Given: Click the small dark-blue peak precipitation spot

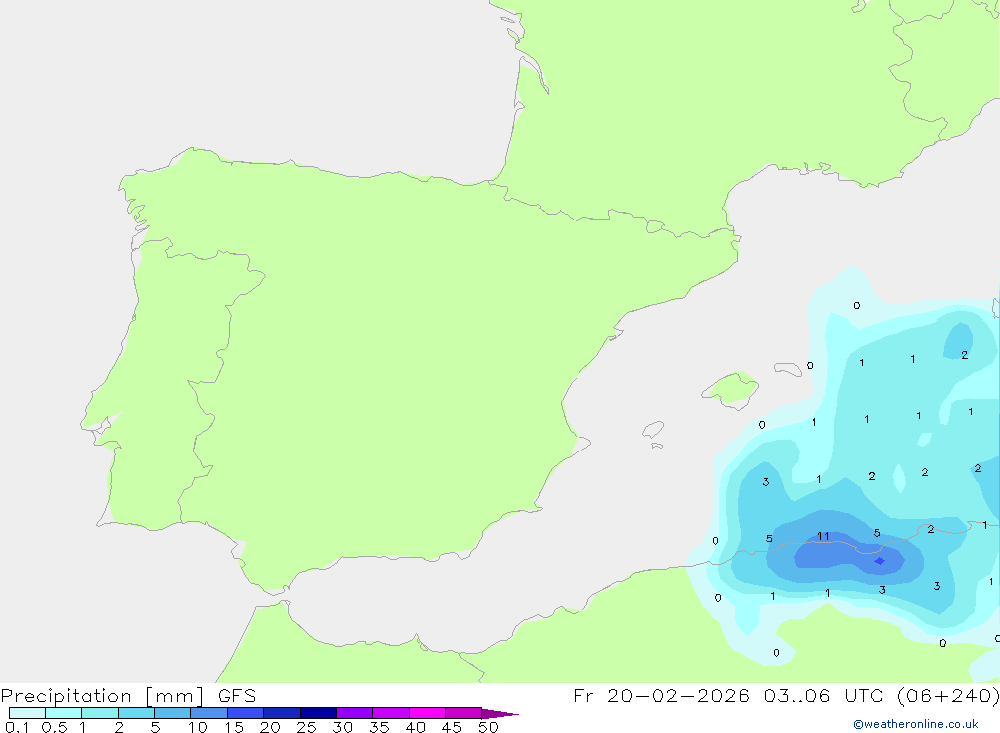Looking at the screenshot, I should tap(879, 561).
